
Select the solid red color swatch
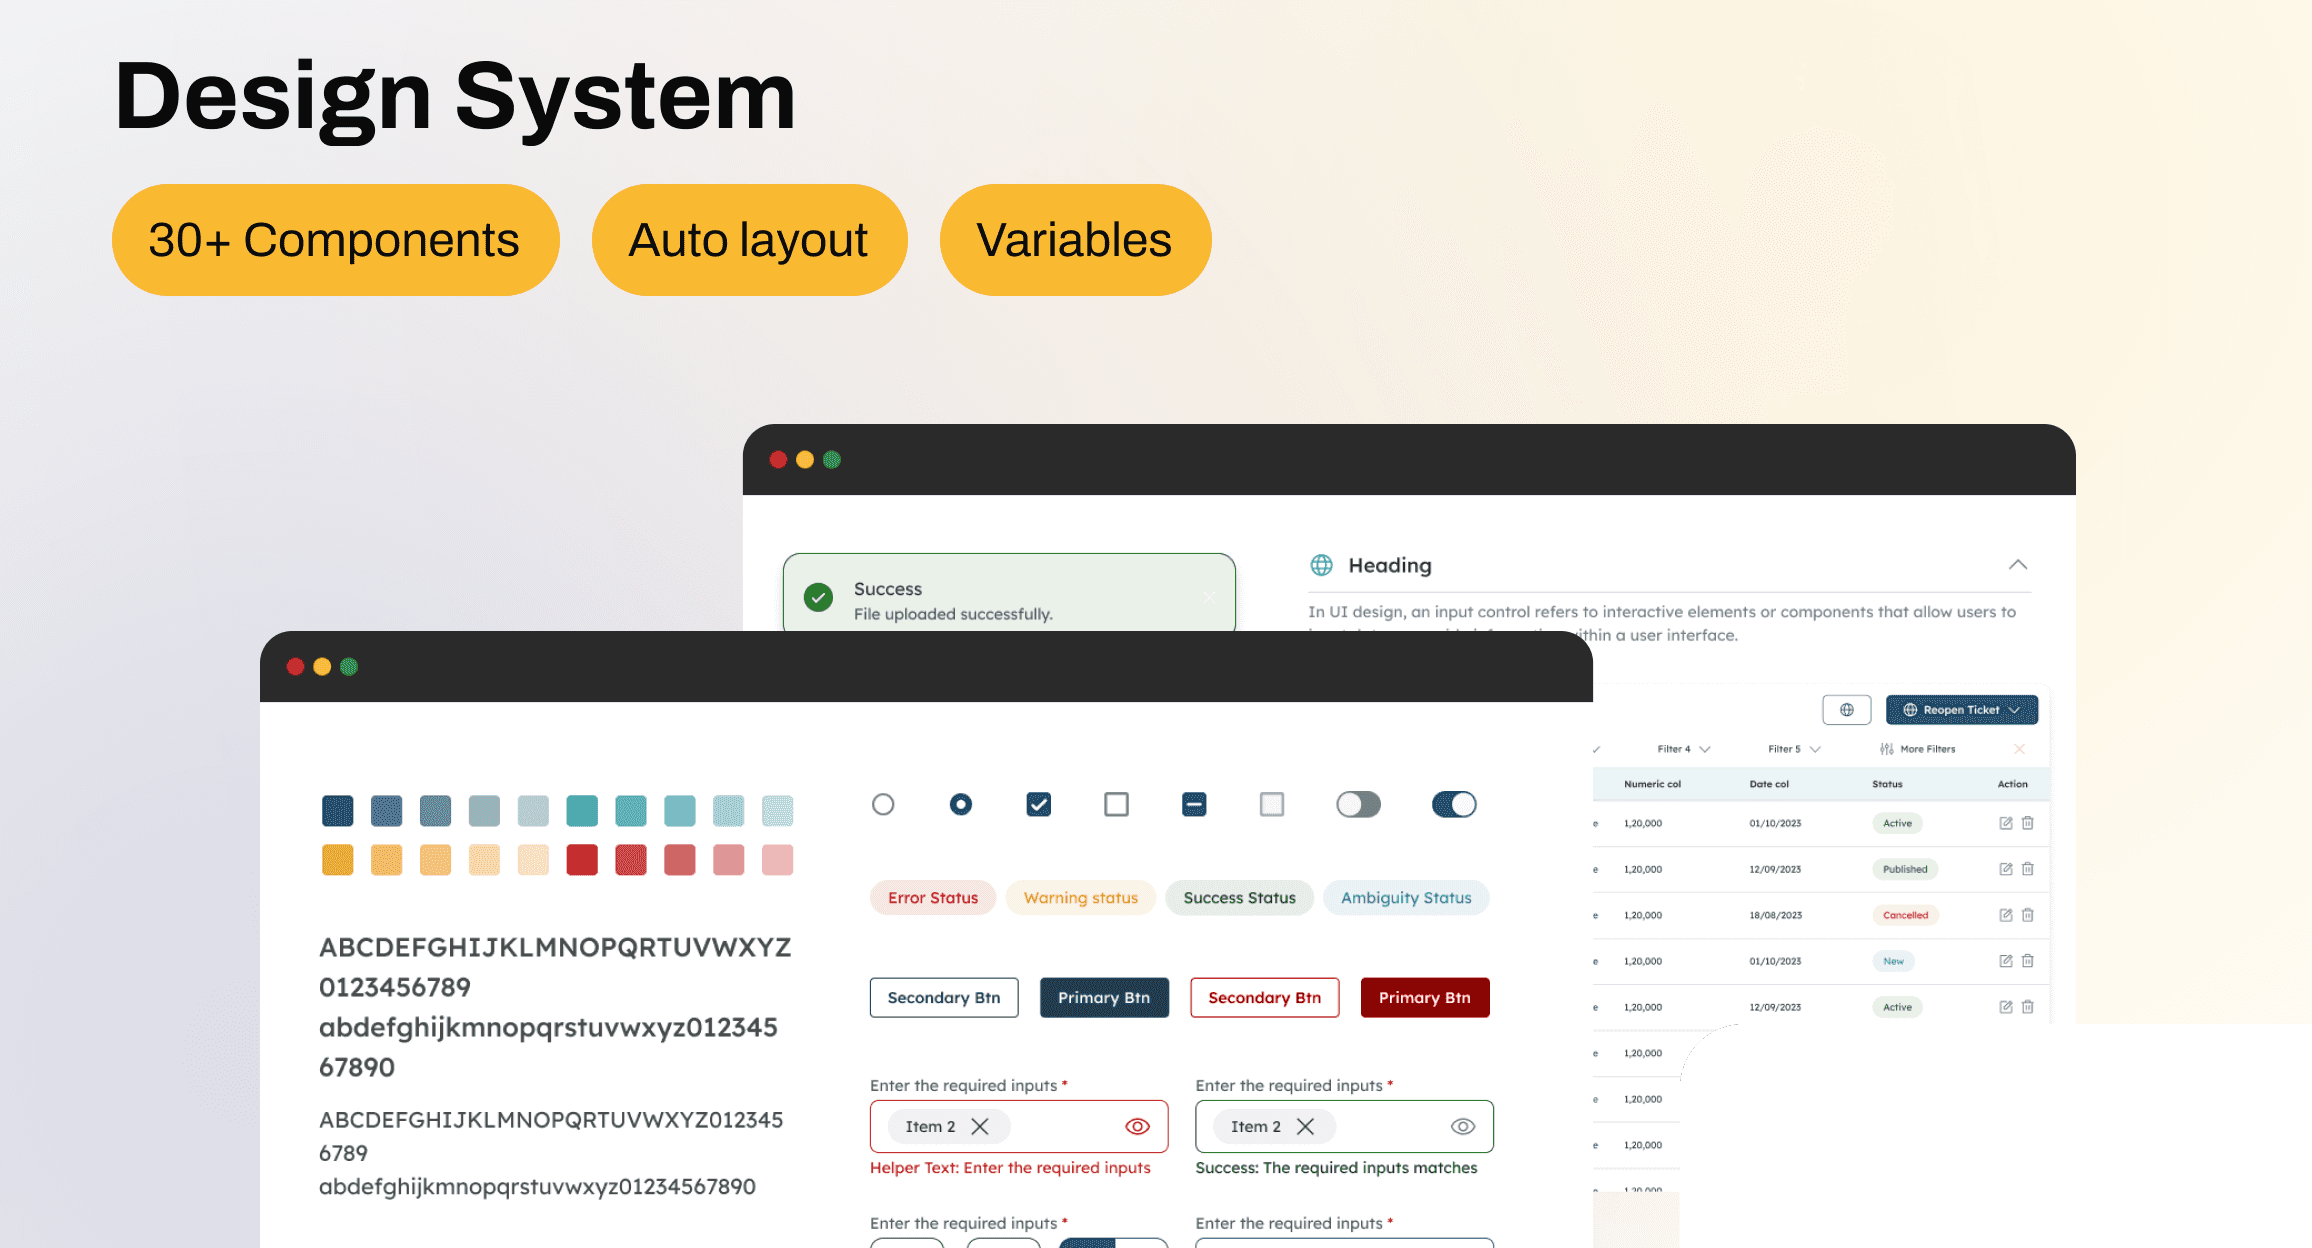click(x=582, y=860)
